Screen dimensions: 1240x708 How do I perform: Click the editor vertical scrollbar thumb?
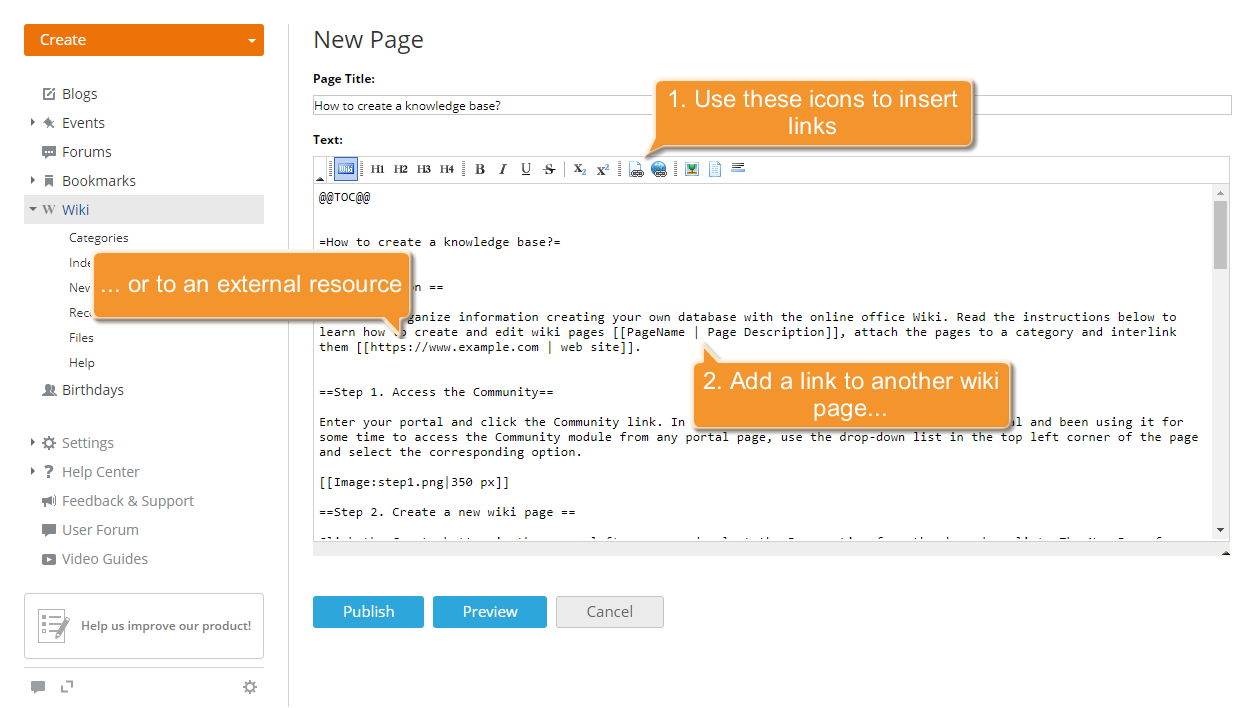pyautogui.click(x=1220, y=235)
